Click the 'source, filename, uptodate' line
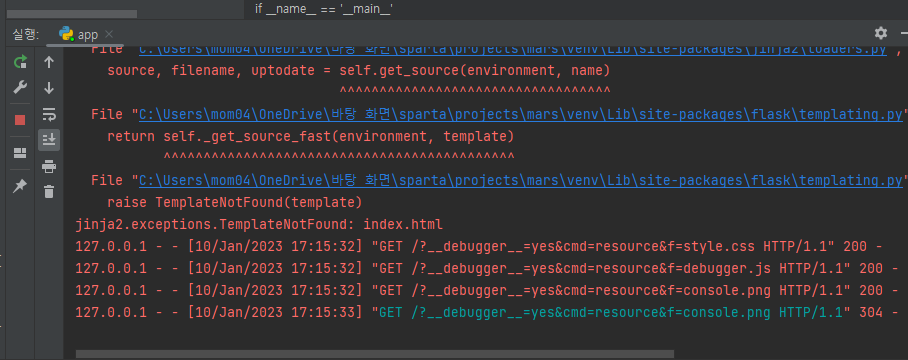This screenshot has width=908, height=360. click(x=358, y=71)
